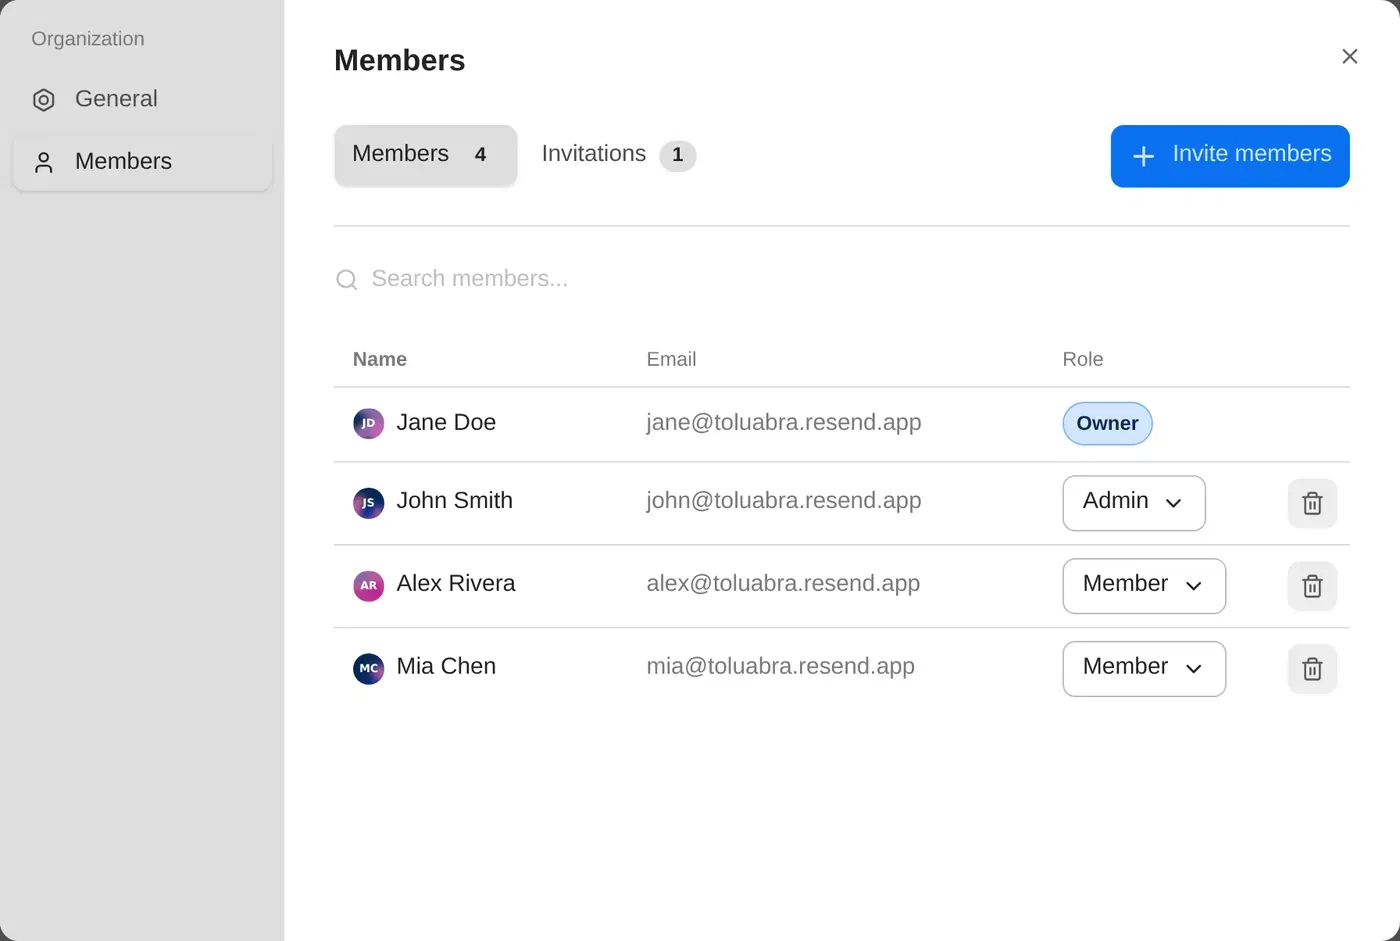Click the email jane@toluabra.resend.app
Screen dimensions: 1400x941
pyautogui.click(x=783, y=422)
